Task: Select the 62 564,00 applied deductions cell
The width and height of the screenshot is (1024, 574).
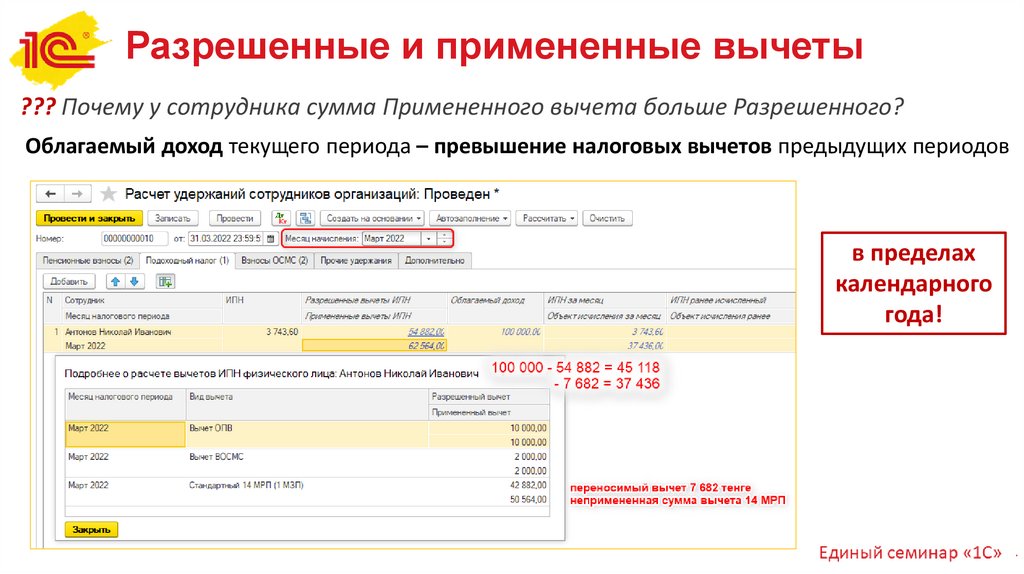Action: (x=374, y=345)
